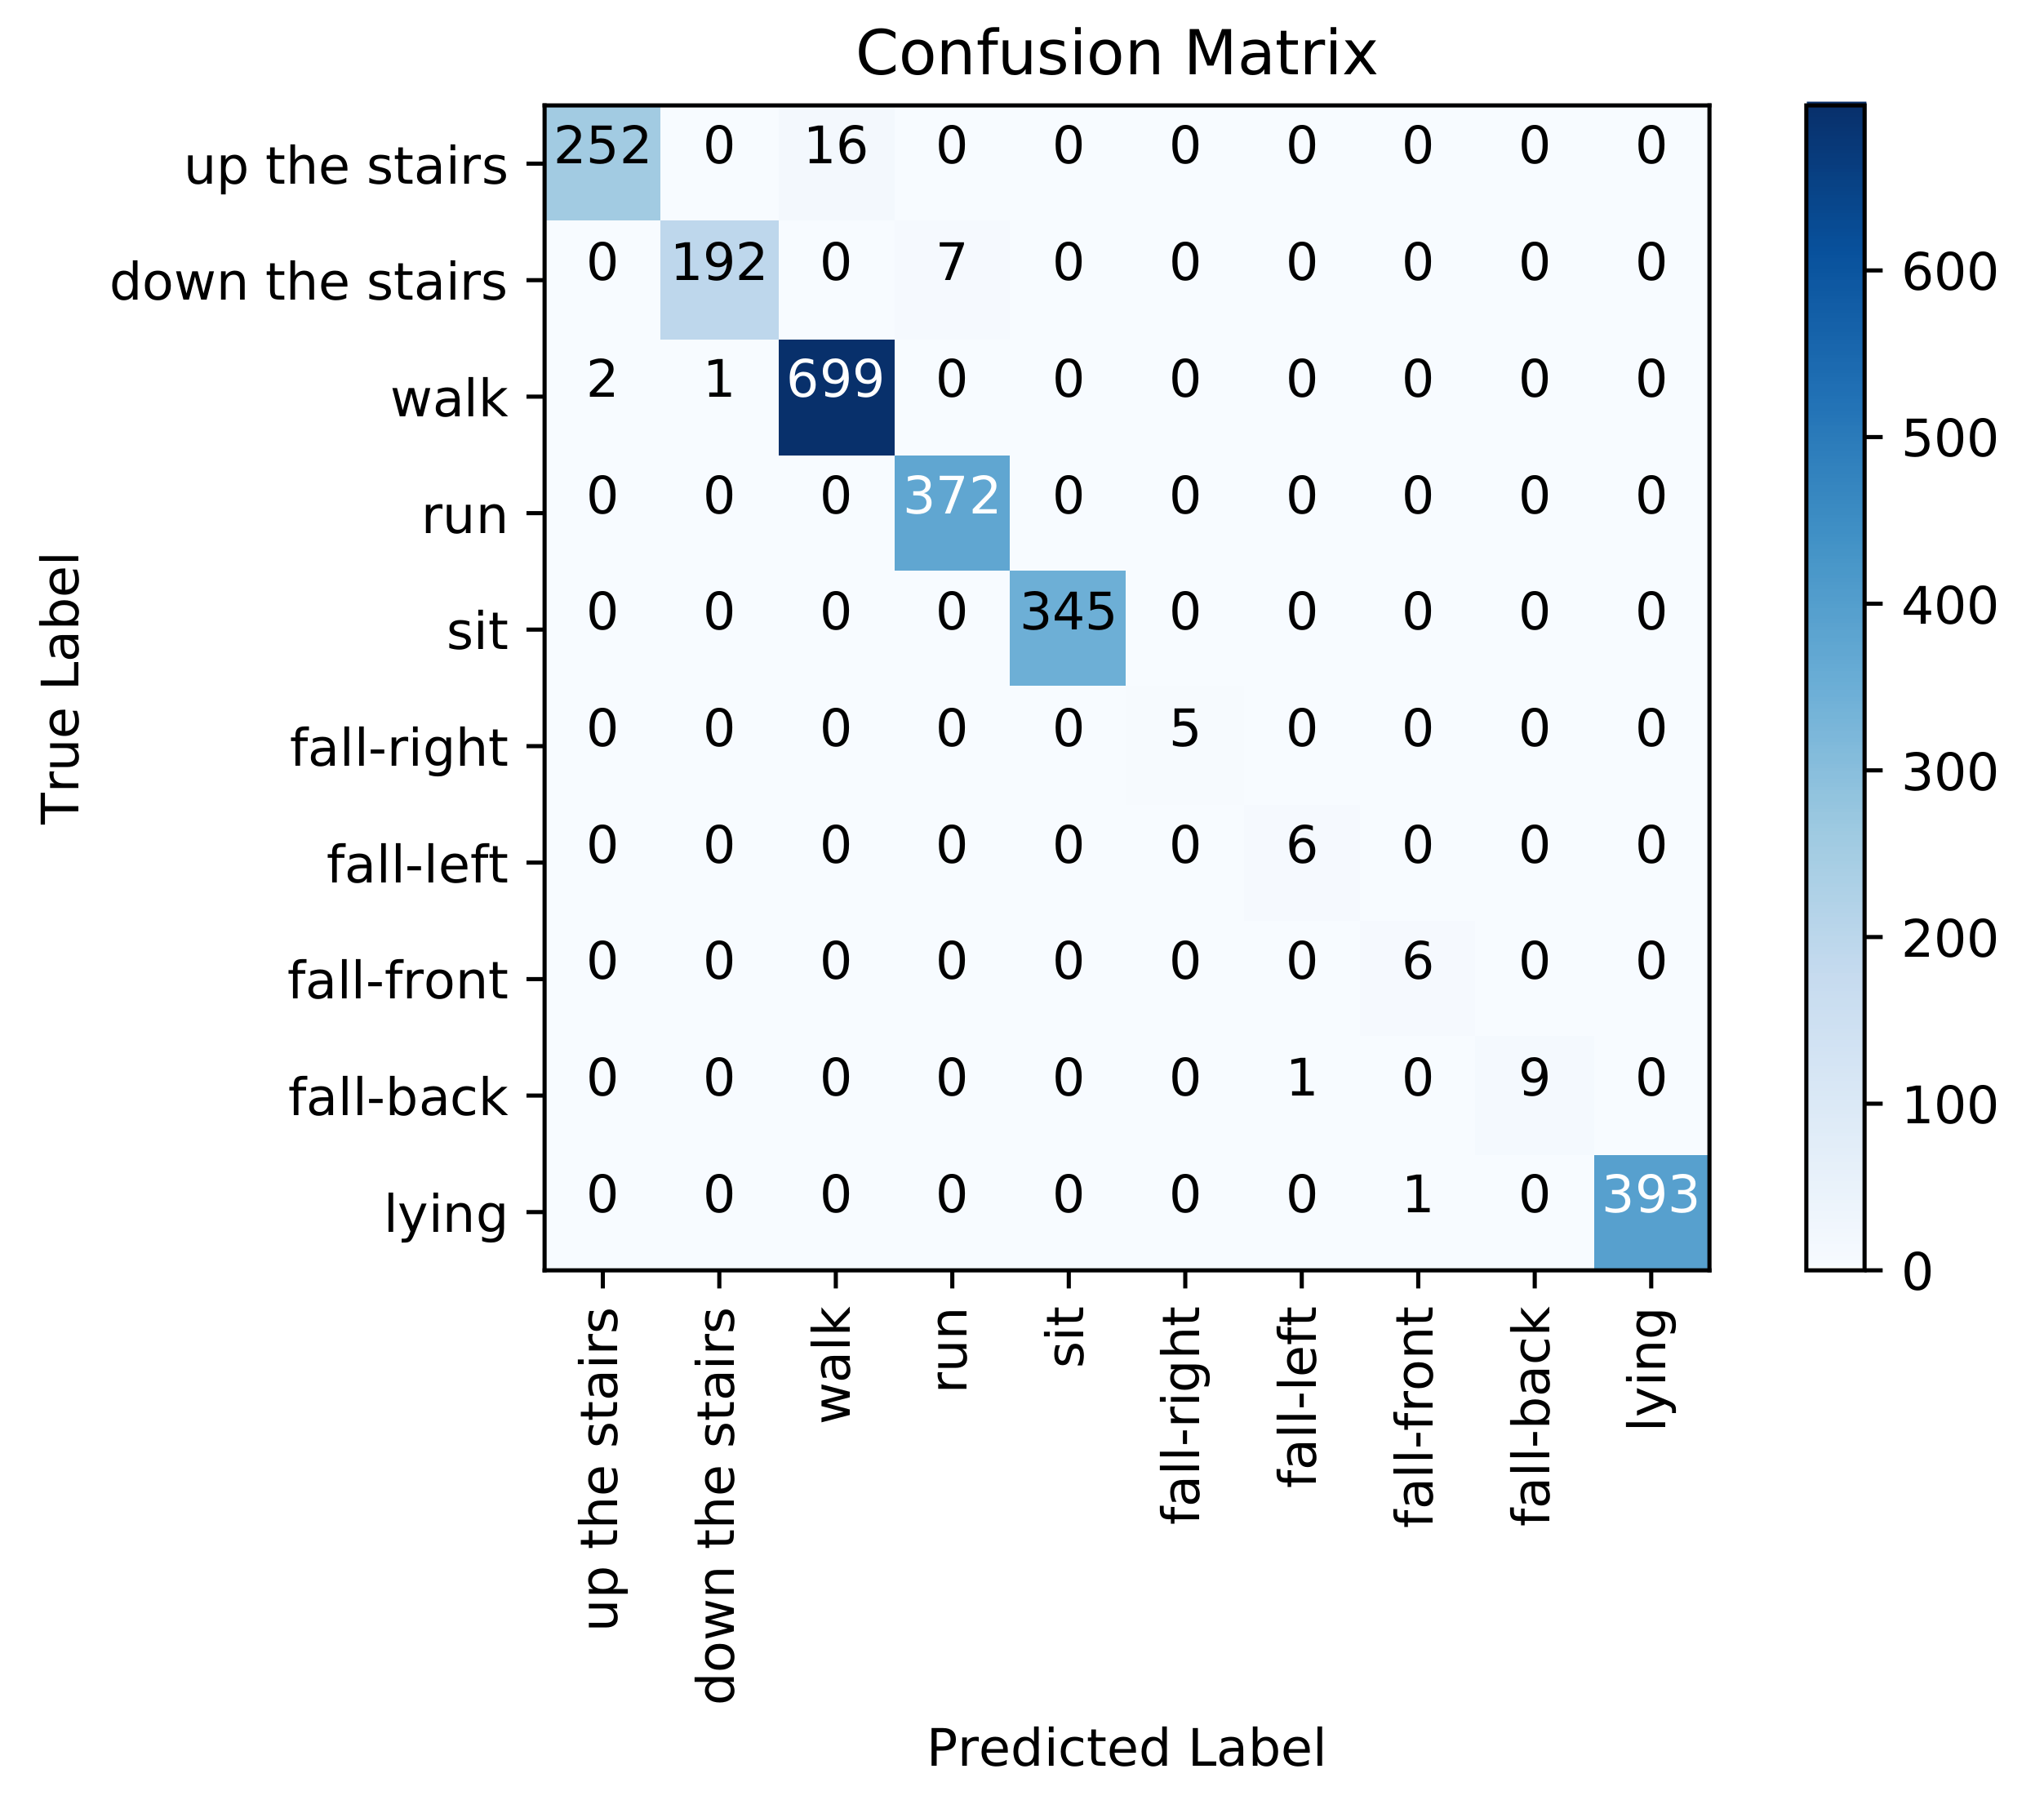Click the Confusion Matrix title
The height and width of the screenshot is (1809, 2044).
click(1116, 54)
